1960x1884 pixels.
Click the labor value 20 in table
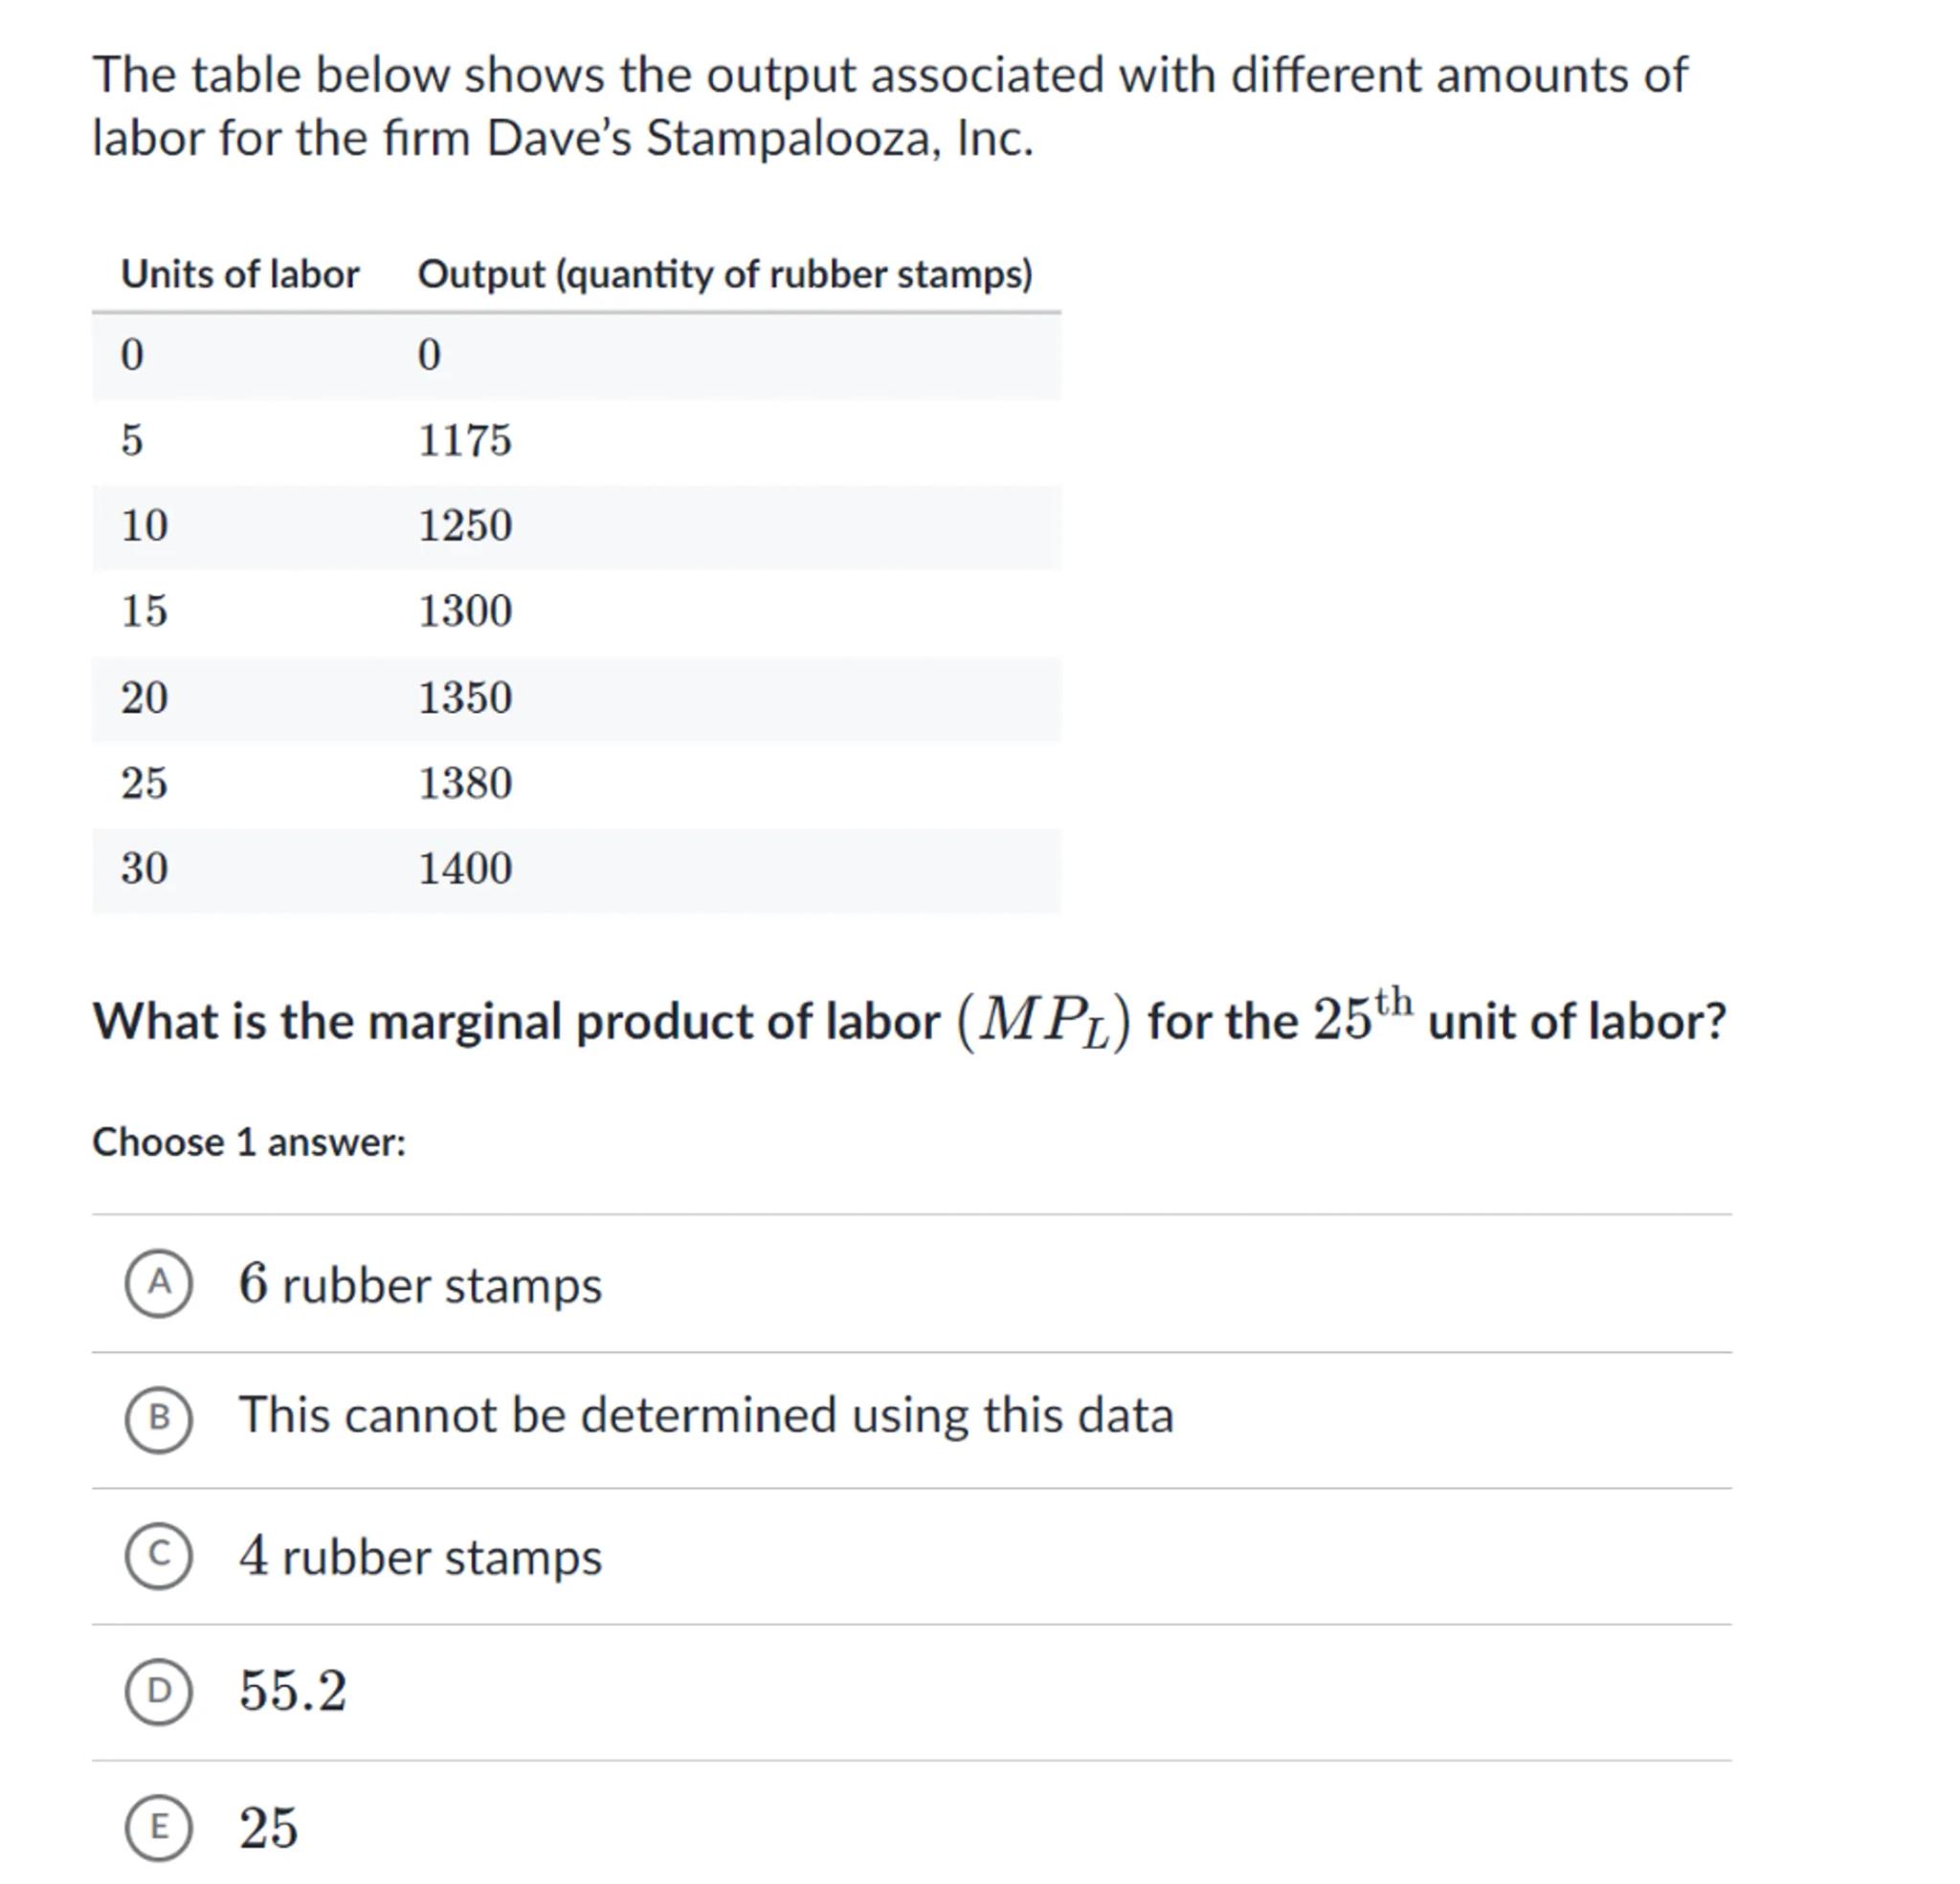144,697
